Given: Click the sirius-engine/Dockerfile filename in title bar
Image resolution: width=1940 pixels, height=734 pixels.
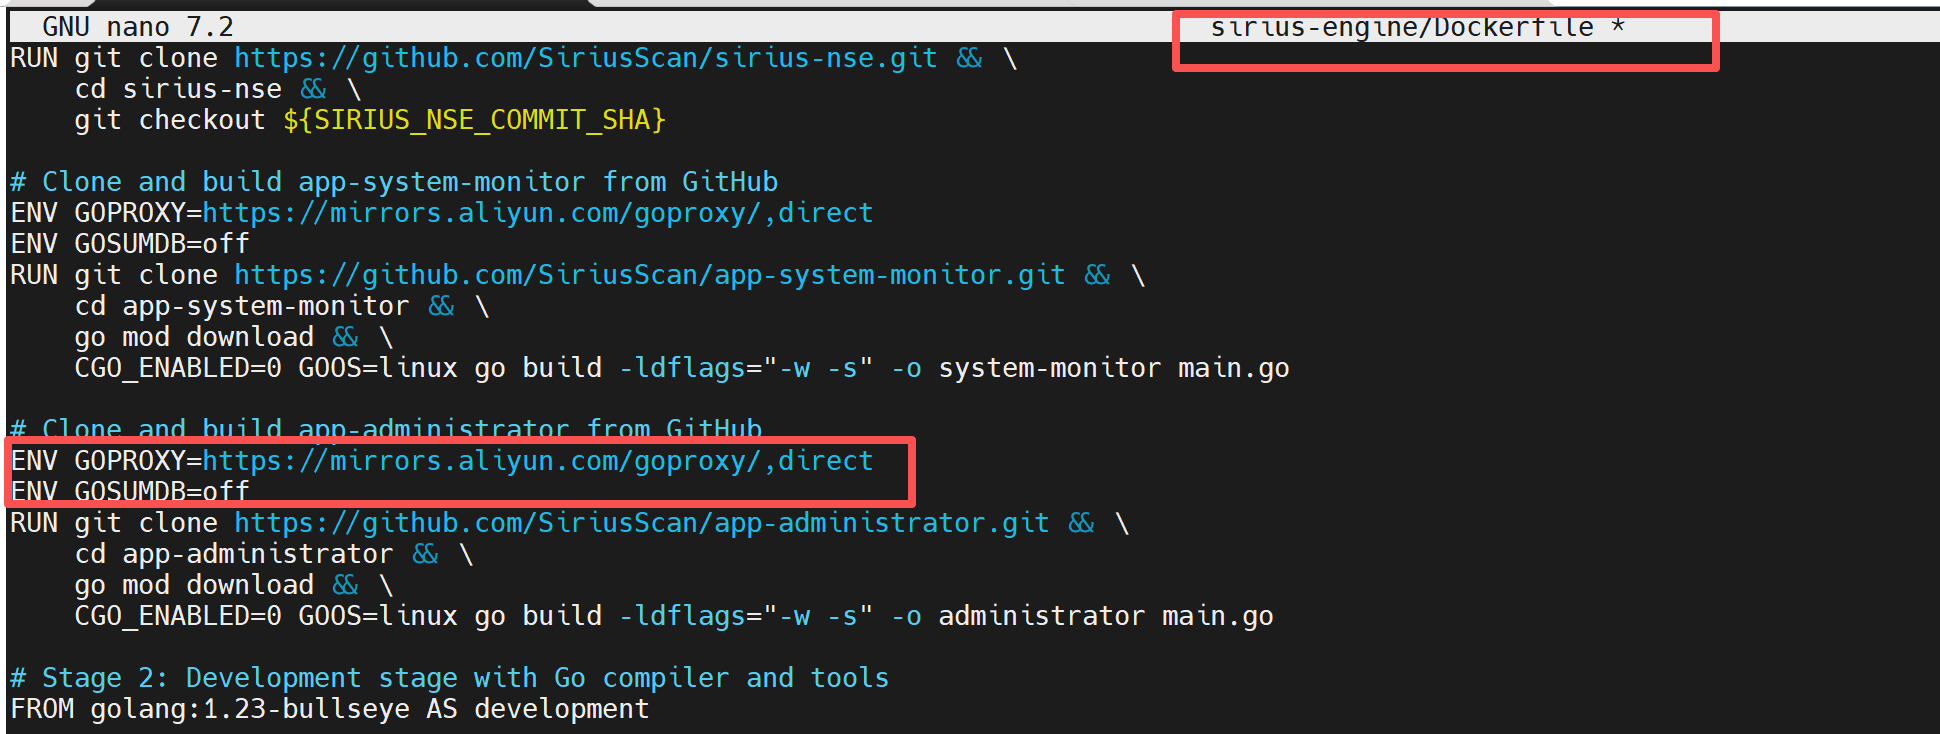Looking at the screenshot, I should [x=1402, y=28].
